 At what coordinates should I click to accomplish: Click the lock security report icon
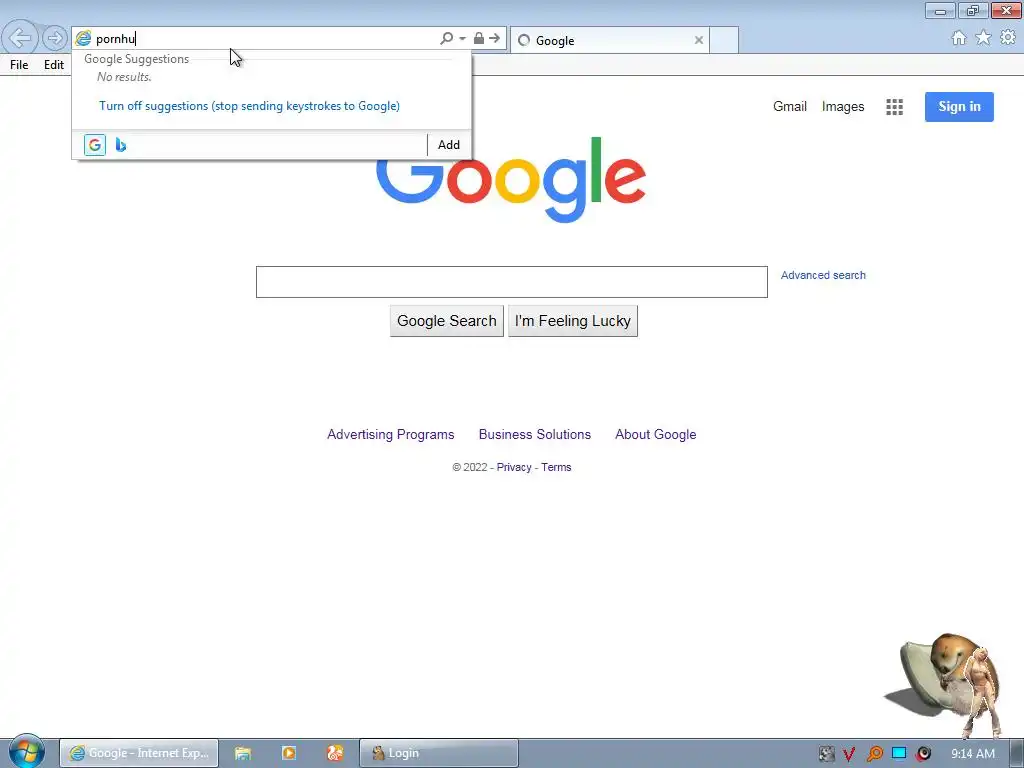pyautogui.click(x=479, y=39)
